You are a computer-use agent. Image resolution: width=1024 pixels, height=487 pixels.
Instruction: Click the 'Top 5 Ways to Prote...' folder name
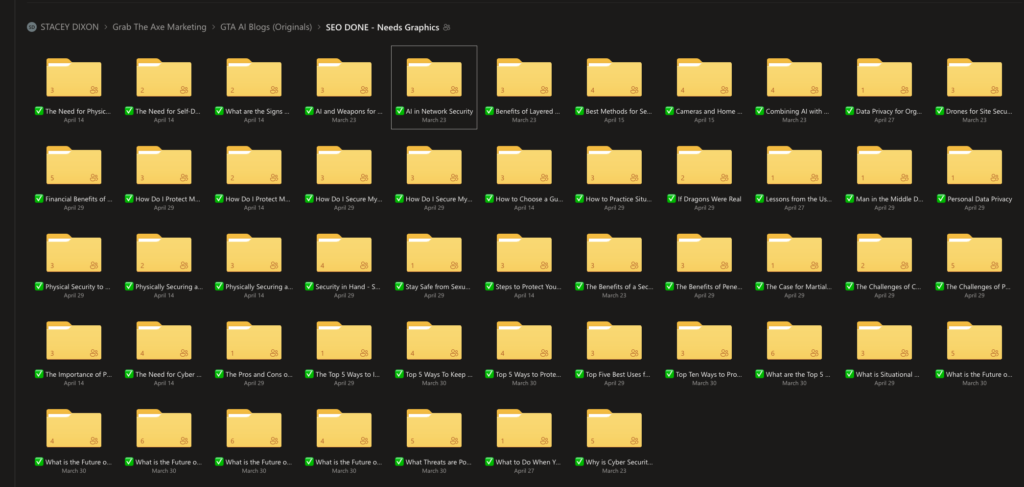pyautogui.click(x=529, y=375)
